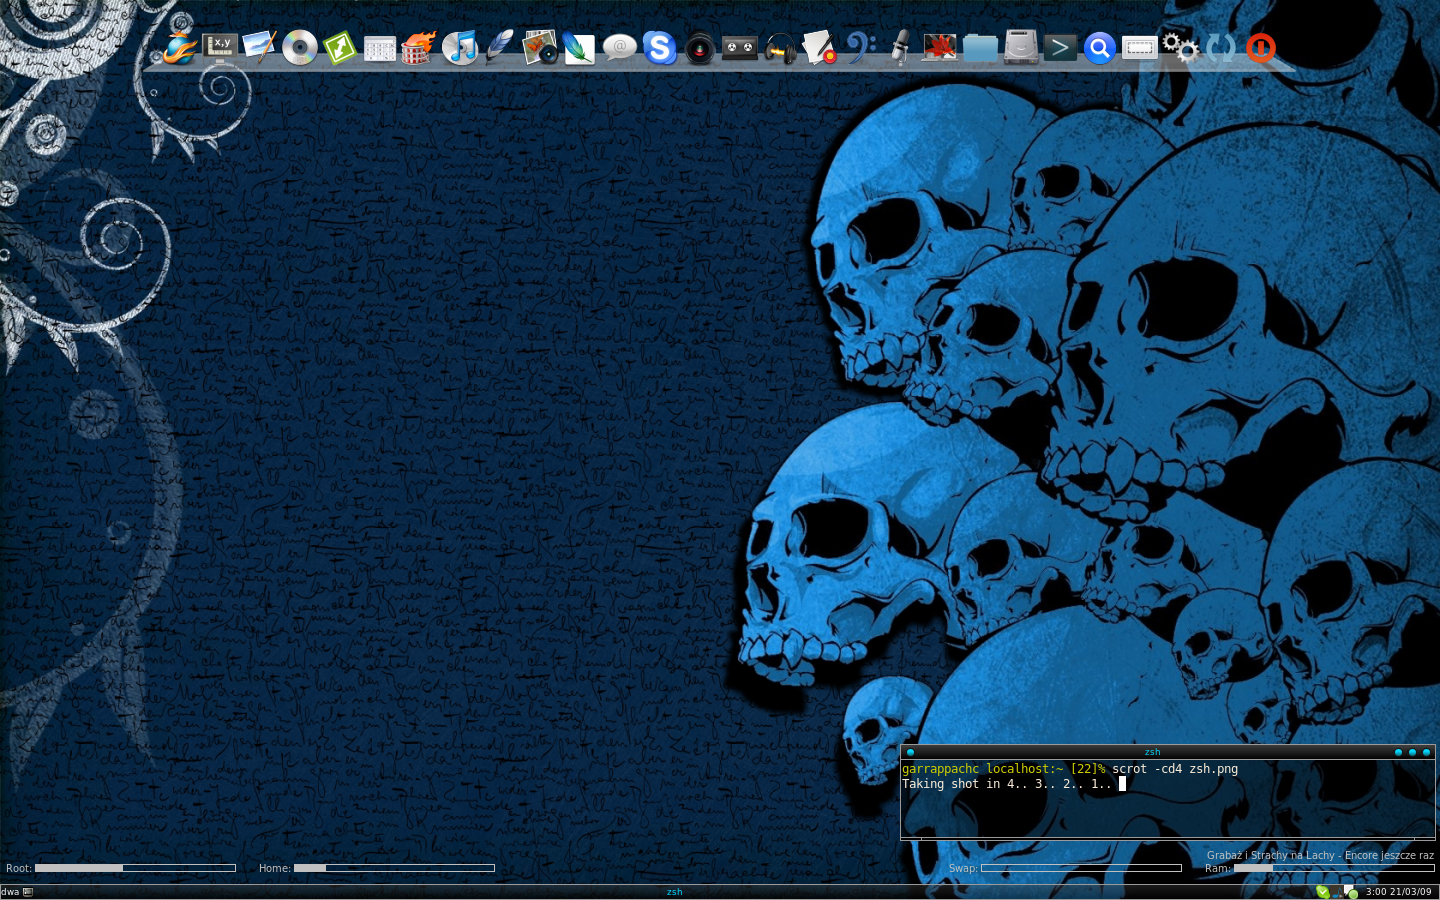This screenshot has height=900, width=1440.
Task: Click the Ram usage bar
Action: pyautogui.click(x=1334, y=868)
